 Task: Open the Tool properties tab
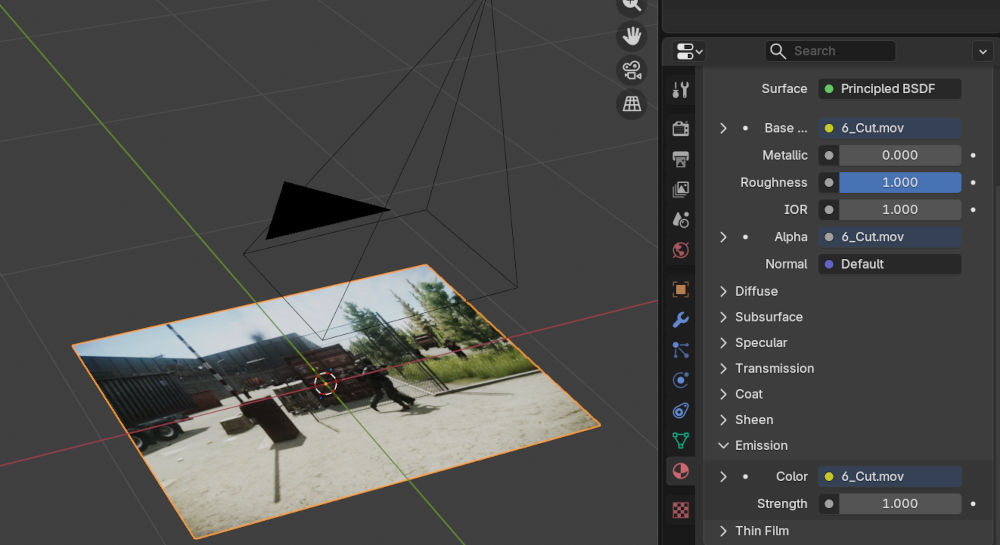pos(681,90)
